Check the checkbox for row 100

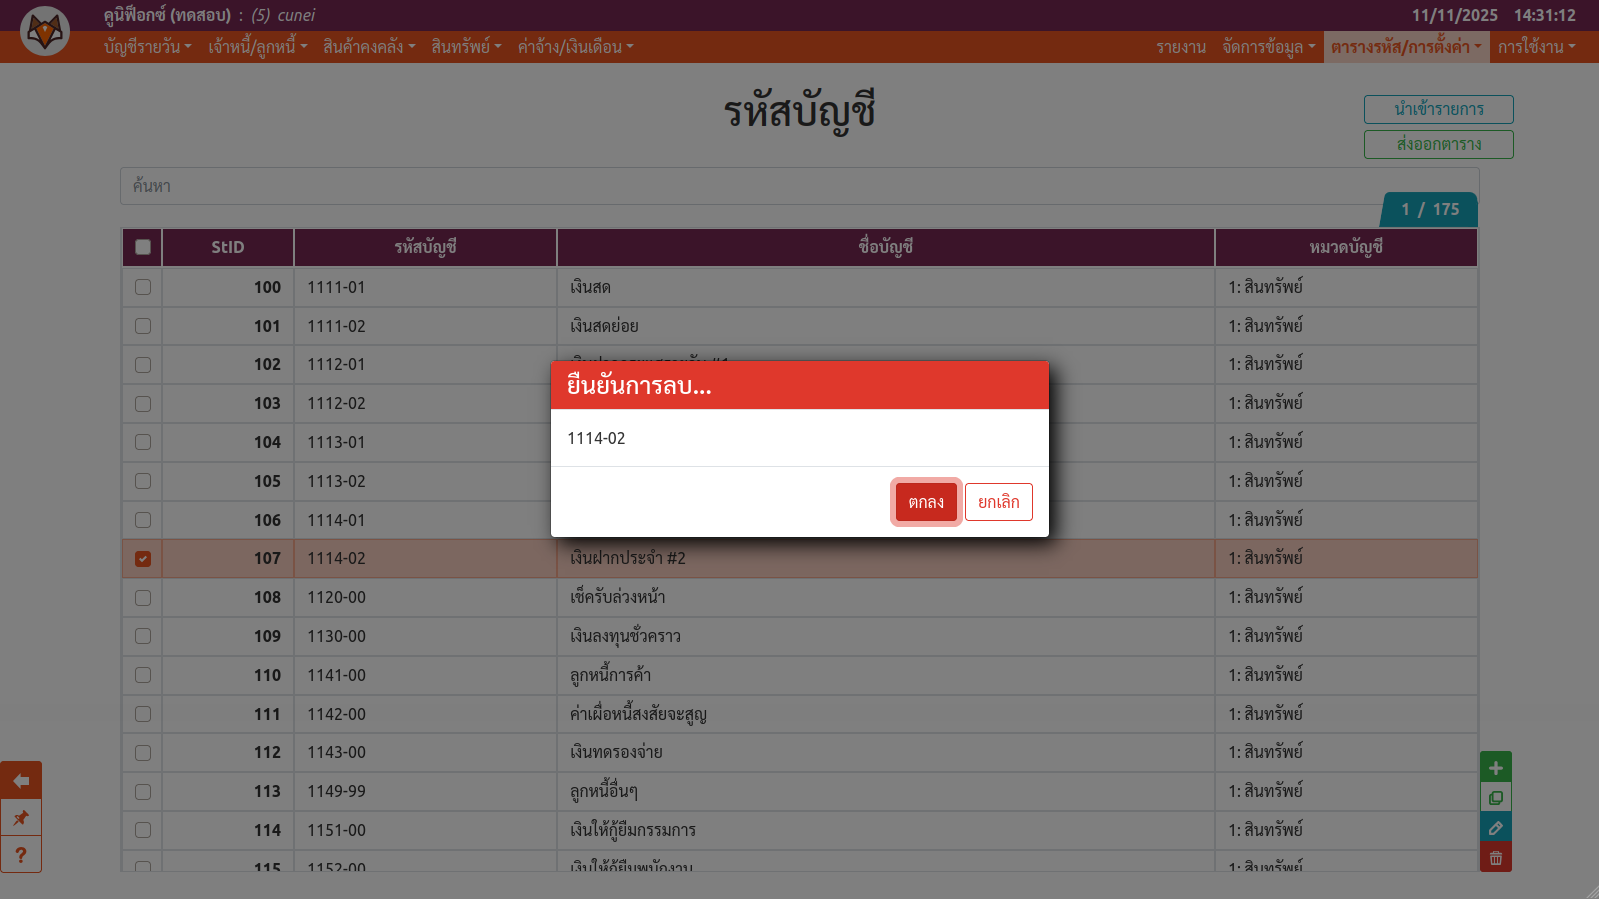click(143, 287)
